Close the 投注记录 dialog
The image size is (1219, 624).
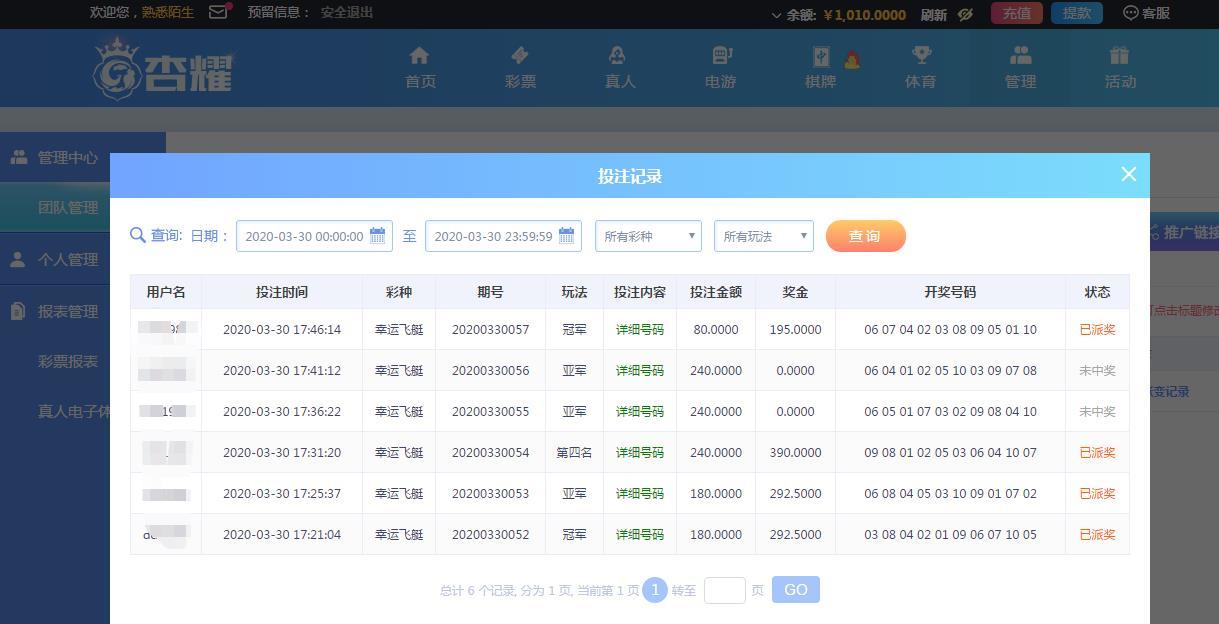[1128, 174]
